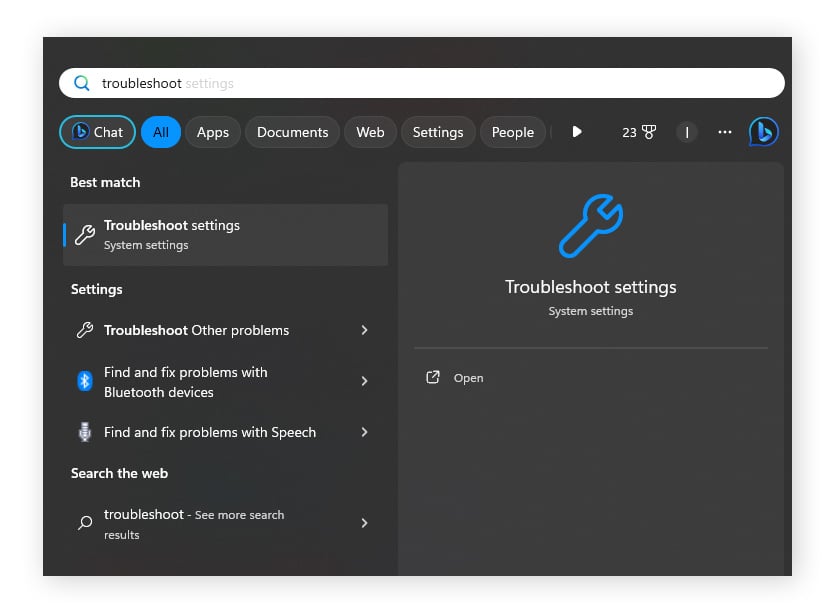Expand the chevron for Troubleshoot Other problems
The width and height of the screenshot is (829, 616).
[x=365, y=330]
